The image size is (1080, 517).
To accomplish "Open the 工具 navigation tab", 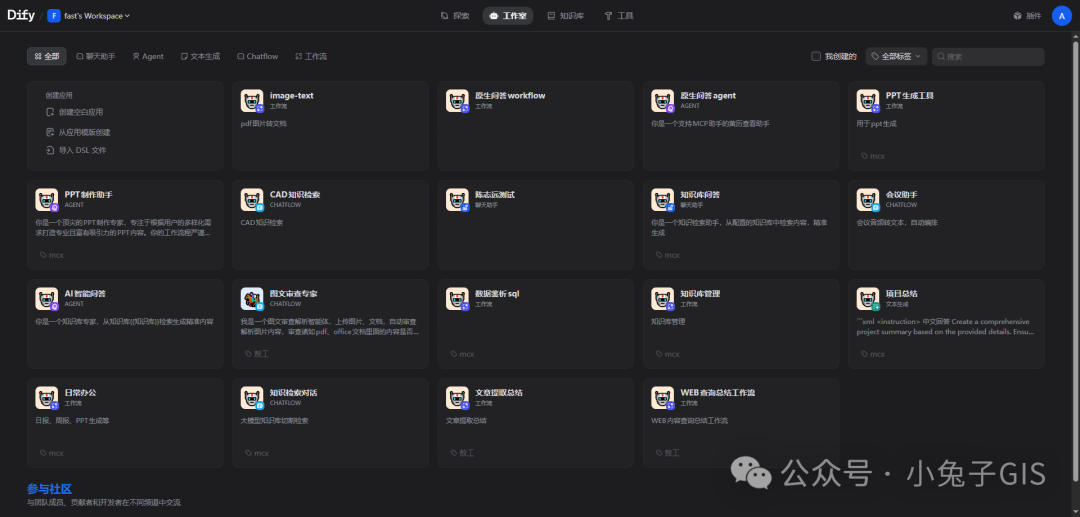I will (619, 16).
